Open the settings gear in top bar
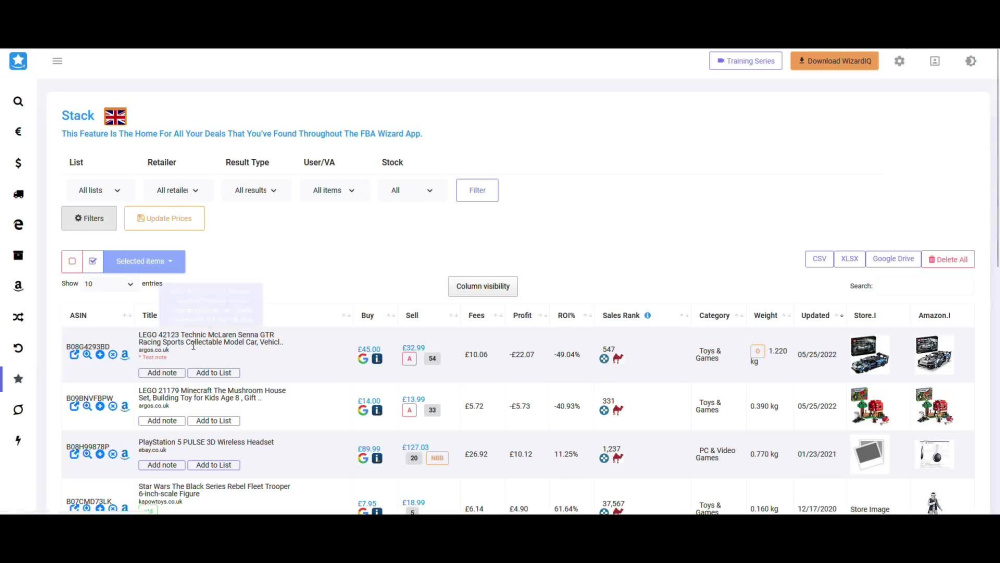The image size is (1000, 563). coord(899,61)
